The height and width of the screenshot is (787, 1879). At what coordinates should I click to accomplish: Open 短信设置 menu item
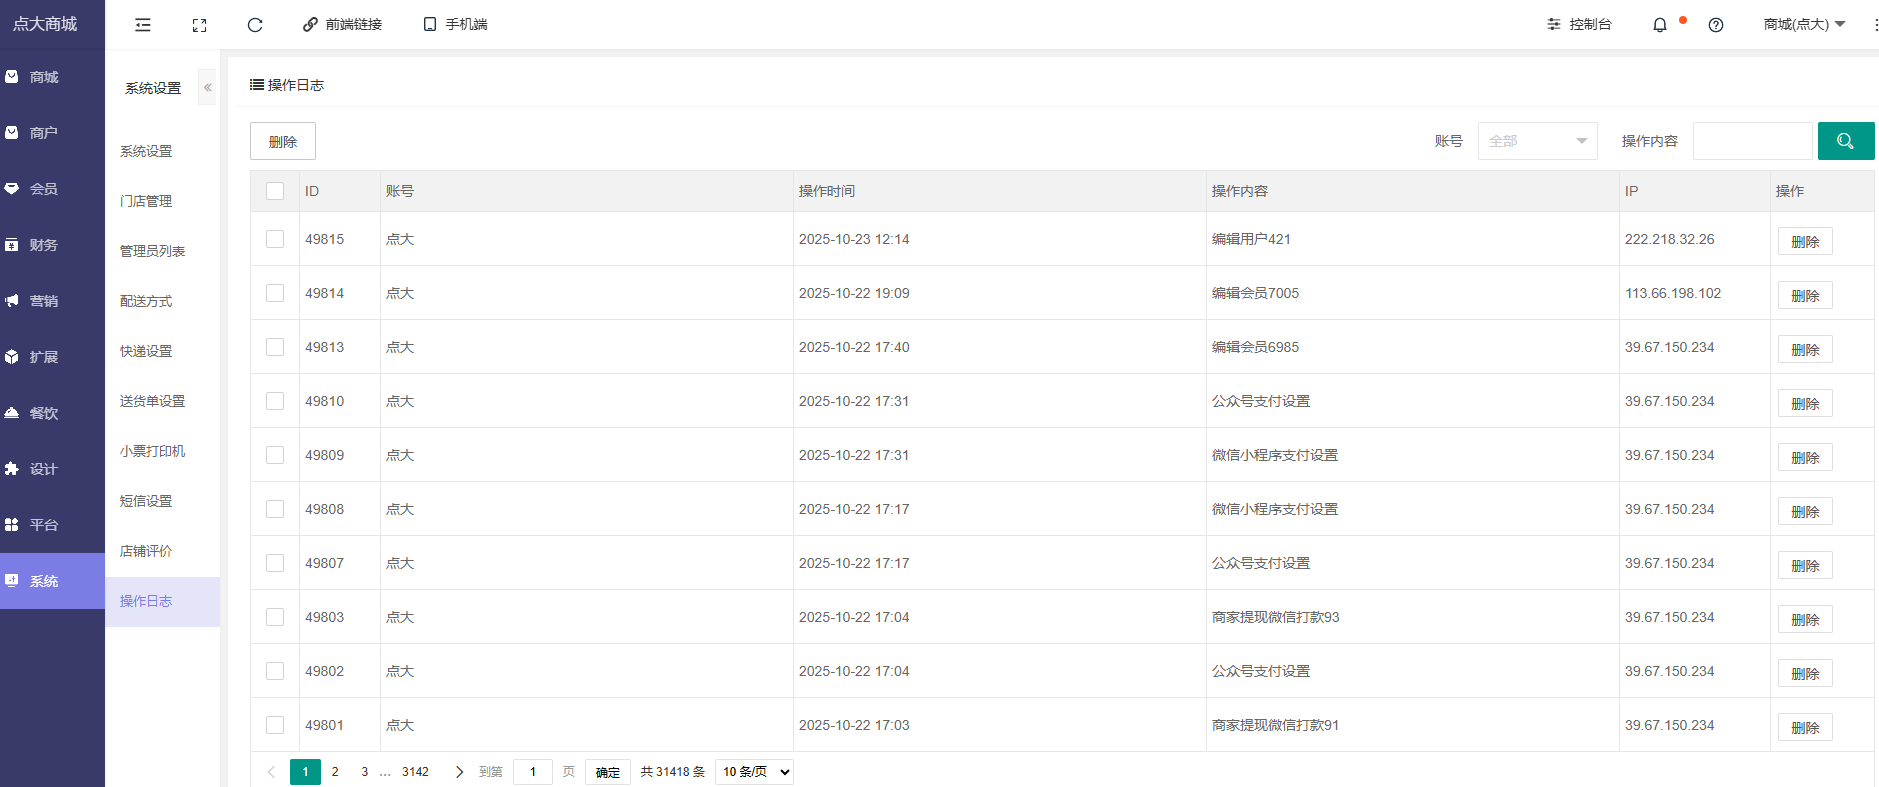tap(146, 501)
